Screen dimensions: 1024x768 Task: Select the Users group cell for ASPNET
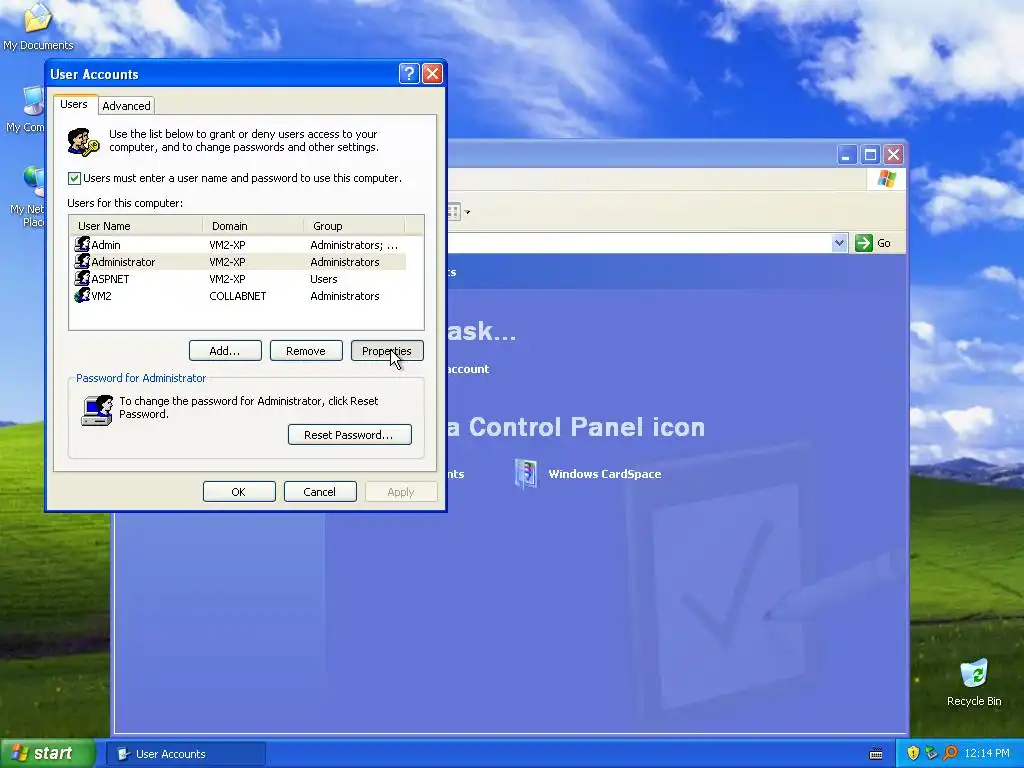pos(324,279)
